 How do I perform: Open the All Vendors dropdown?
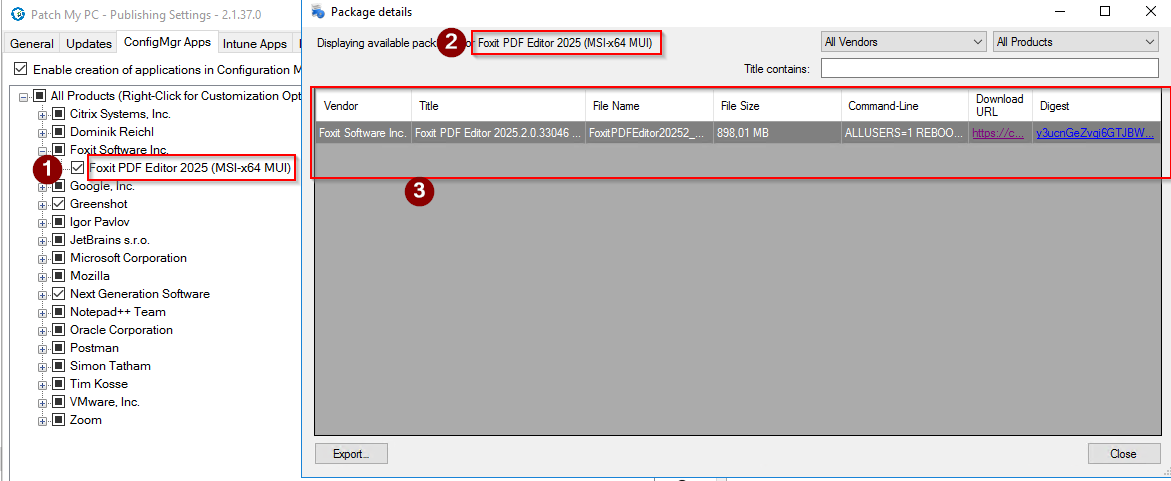tap(903, 42)
